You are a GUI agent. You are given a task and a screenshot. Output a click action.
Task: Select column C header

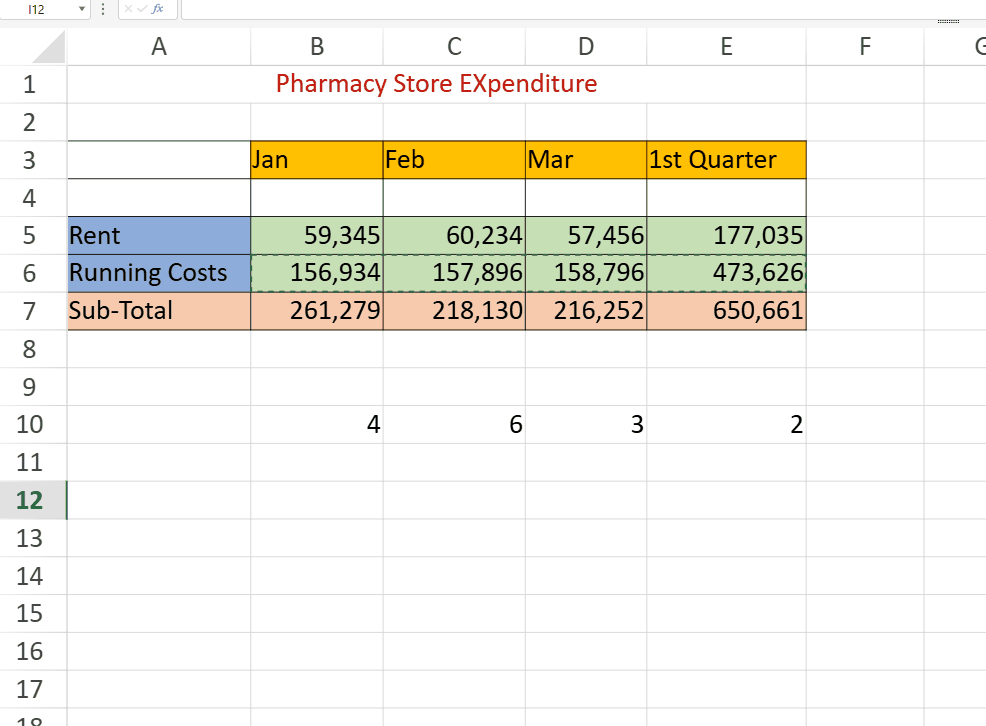[x=454, y=47]
